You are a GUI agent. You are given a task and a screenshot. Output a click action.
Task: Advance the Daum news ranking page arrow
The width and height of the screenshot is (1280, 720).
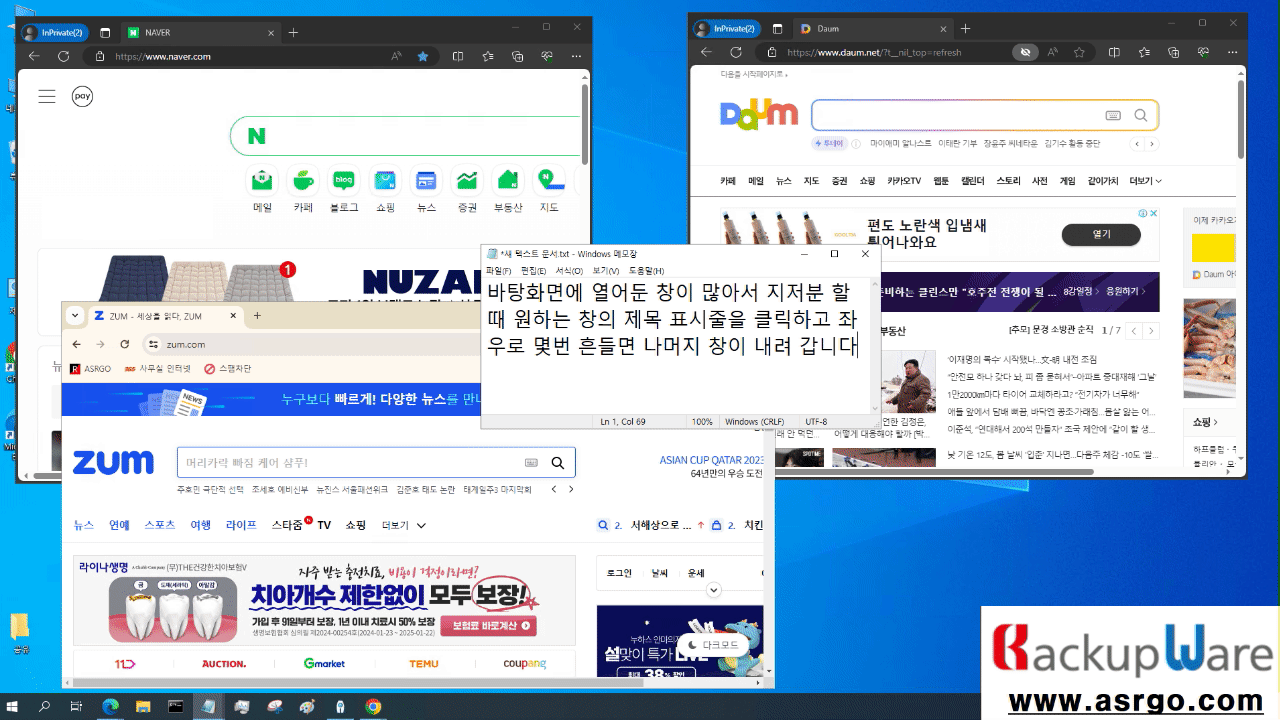1152,330
